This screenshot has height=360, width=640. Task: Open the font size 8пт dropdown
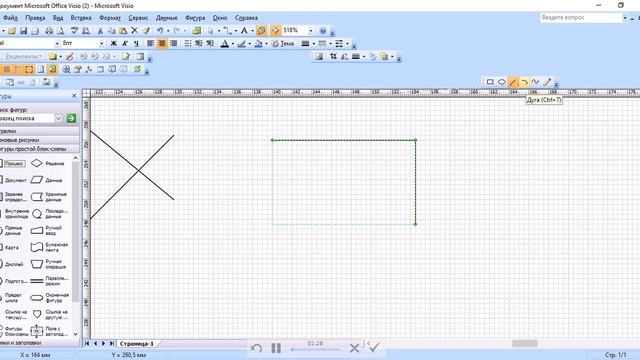click(x=102, y=43)
